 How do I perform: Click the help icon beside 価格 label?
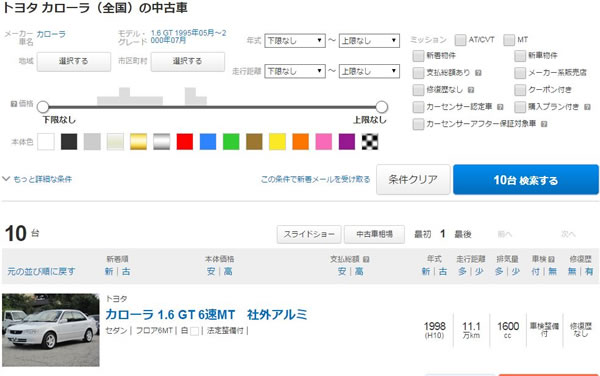[13, 104]
